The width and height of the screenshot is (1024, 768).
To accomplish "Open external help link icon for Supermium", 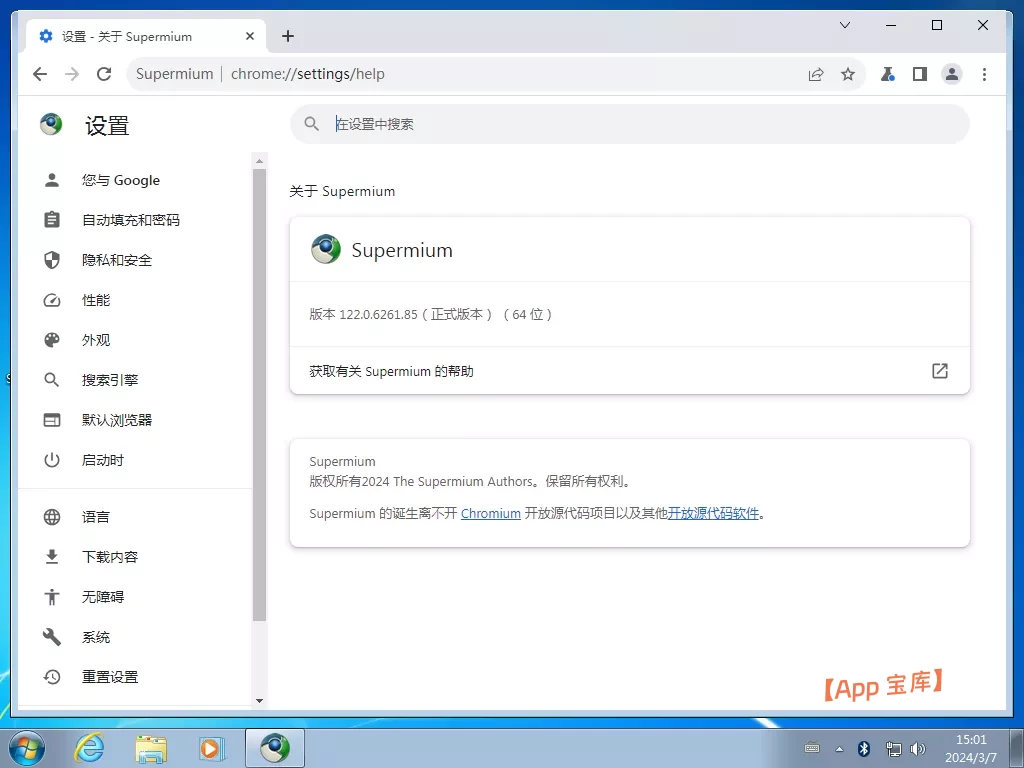I will (939, 371).
